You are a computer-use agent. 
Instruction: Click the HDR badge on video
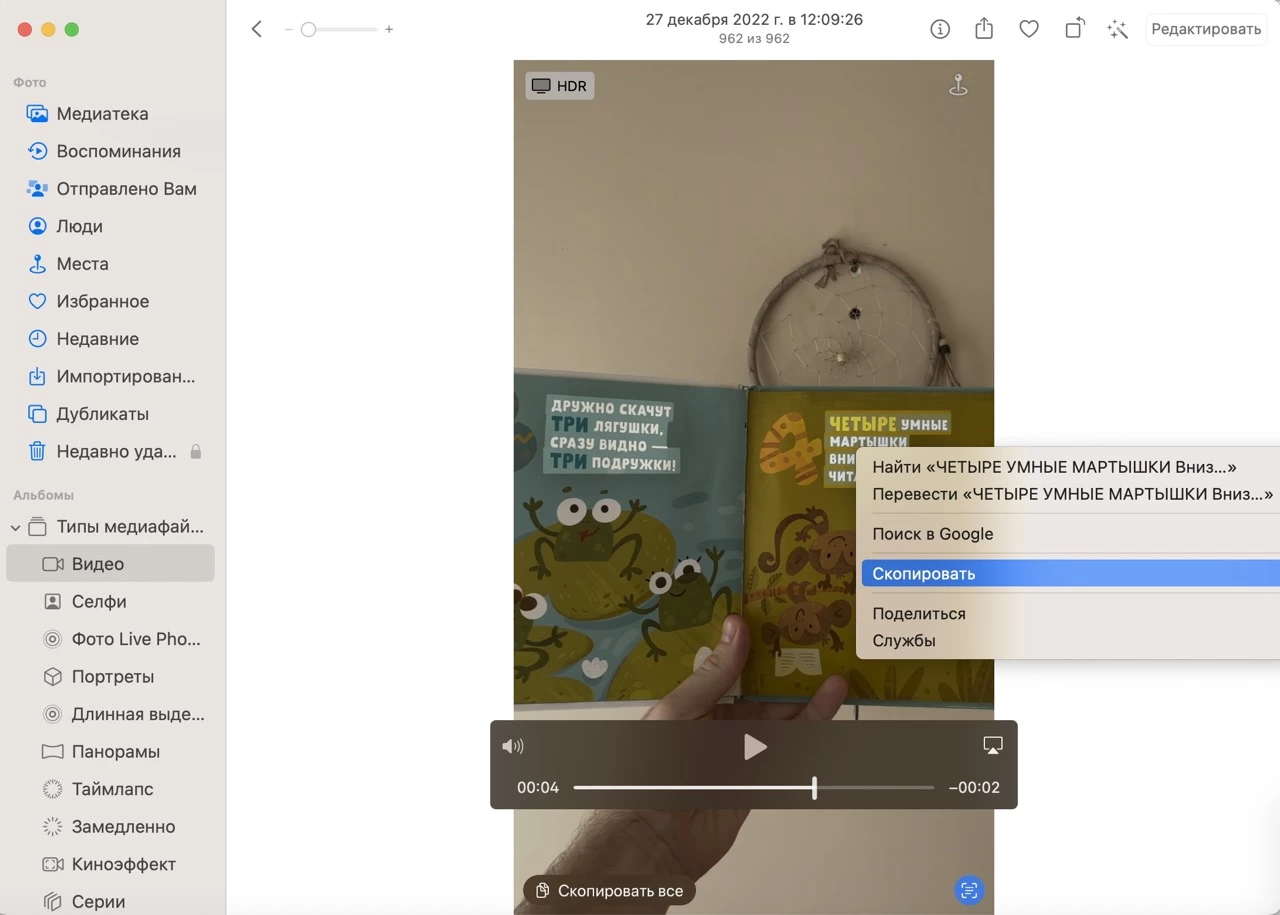(x=560, y=86)
